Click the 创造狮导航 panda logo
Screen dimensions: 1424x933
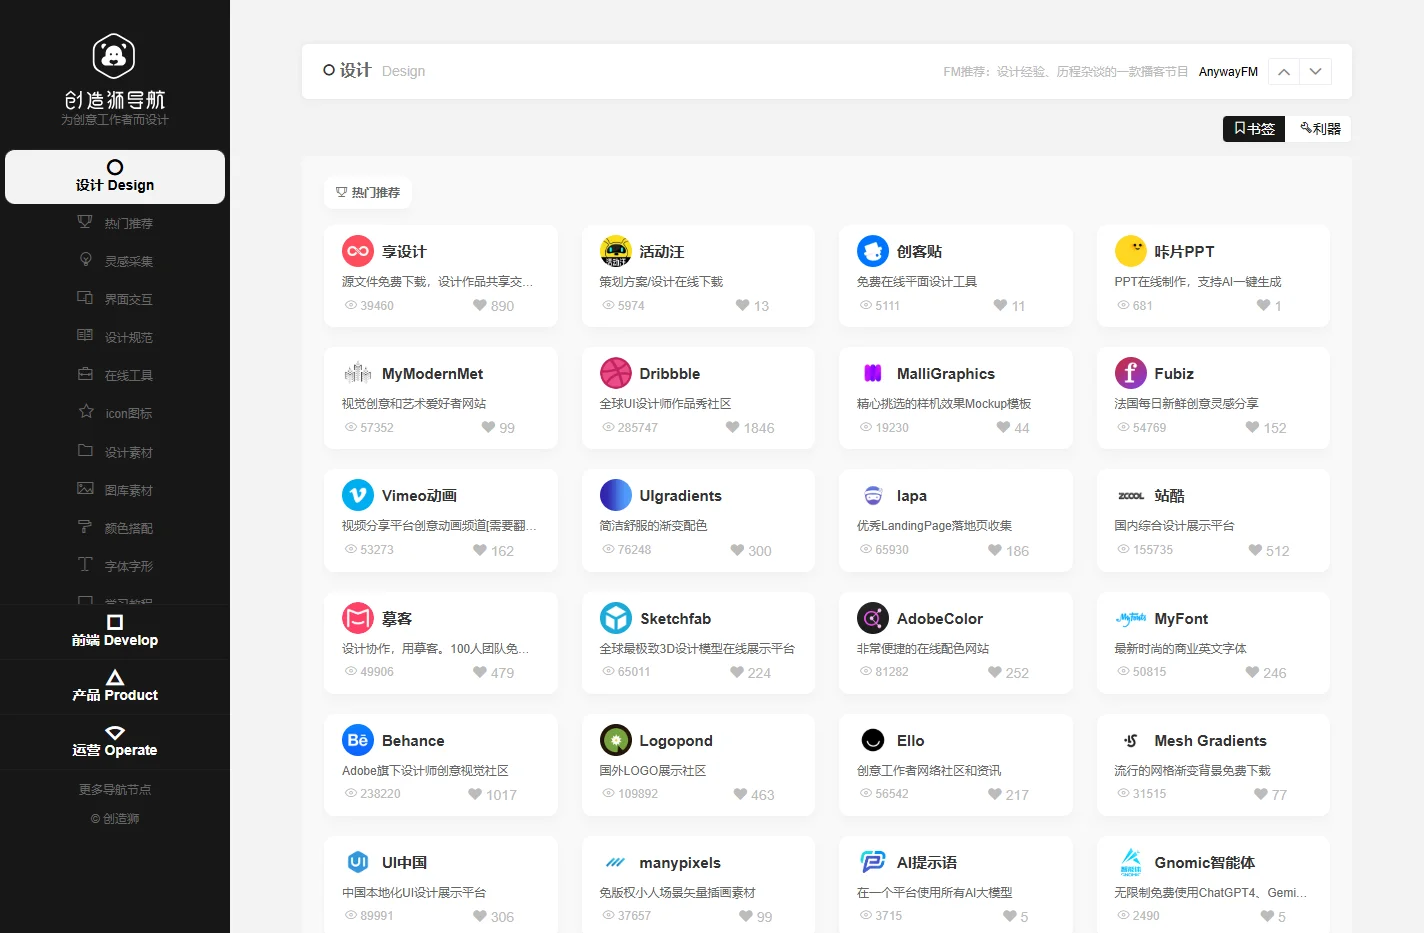(114, 56)
